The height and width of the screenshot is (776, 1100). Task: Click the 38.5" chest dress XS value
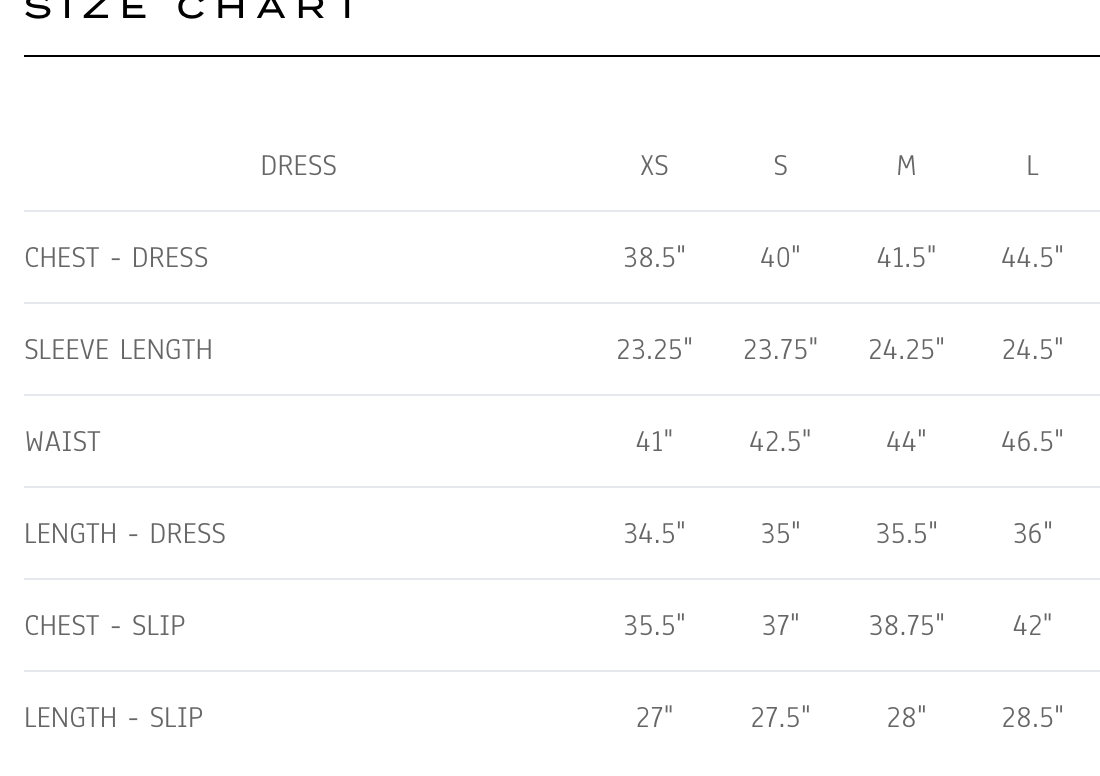654,258
